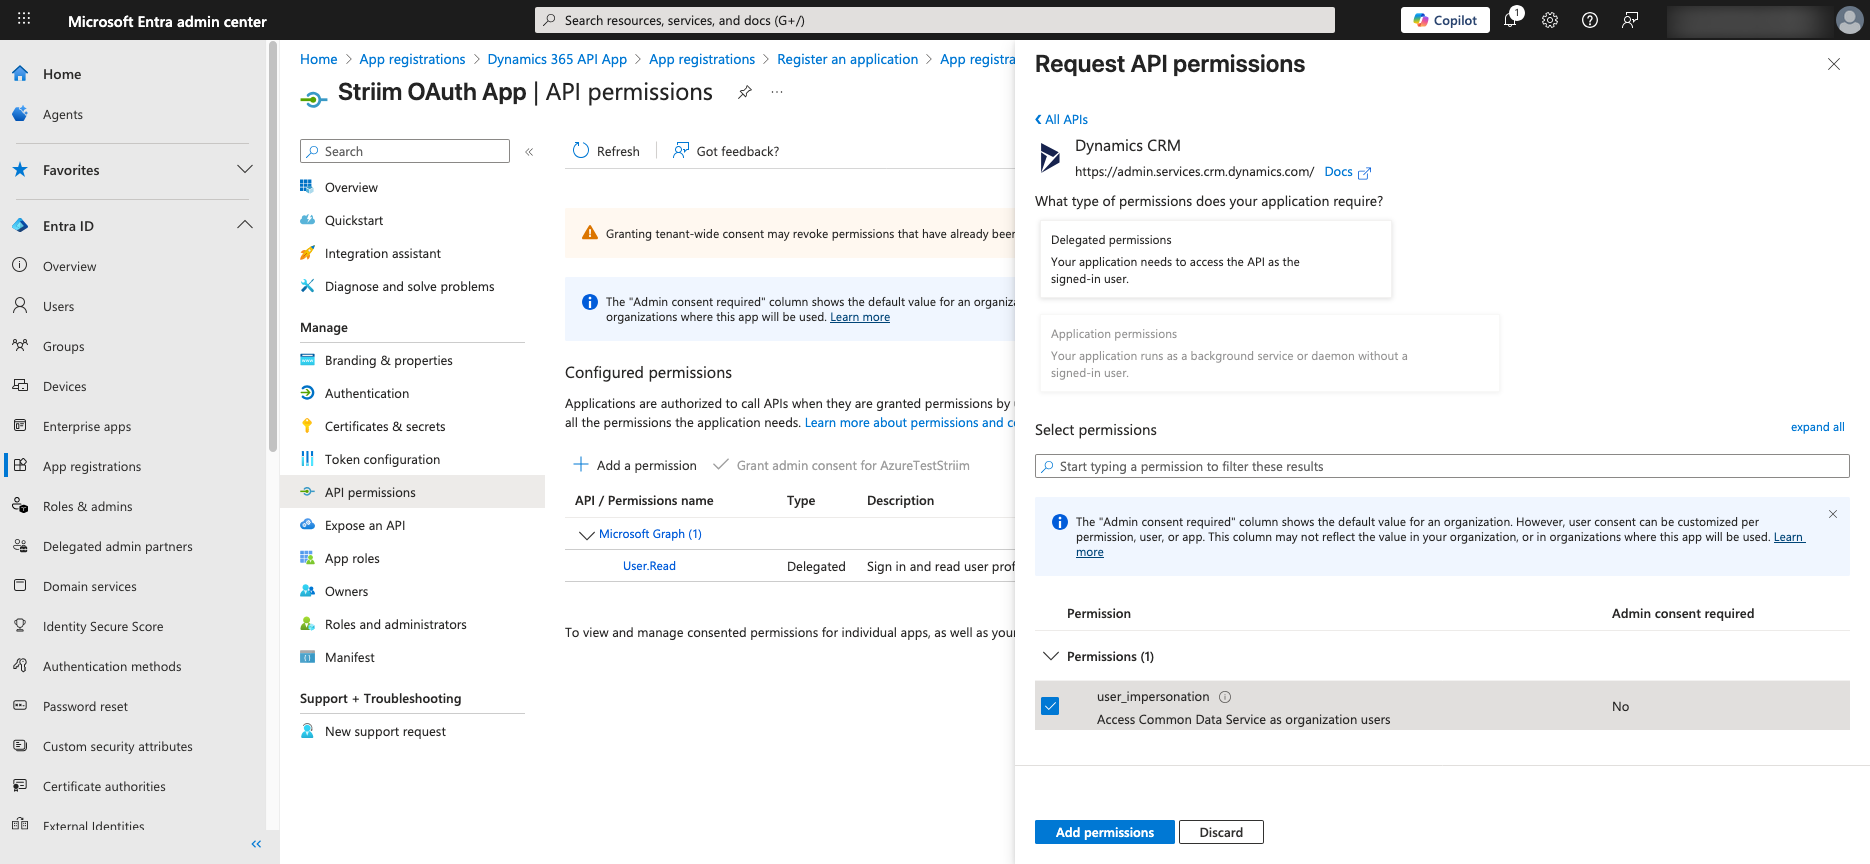Click the Add permissions button
The width and height of the screenshot is (1870, 864).
[x=1105, y=832]
